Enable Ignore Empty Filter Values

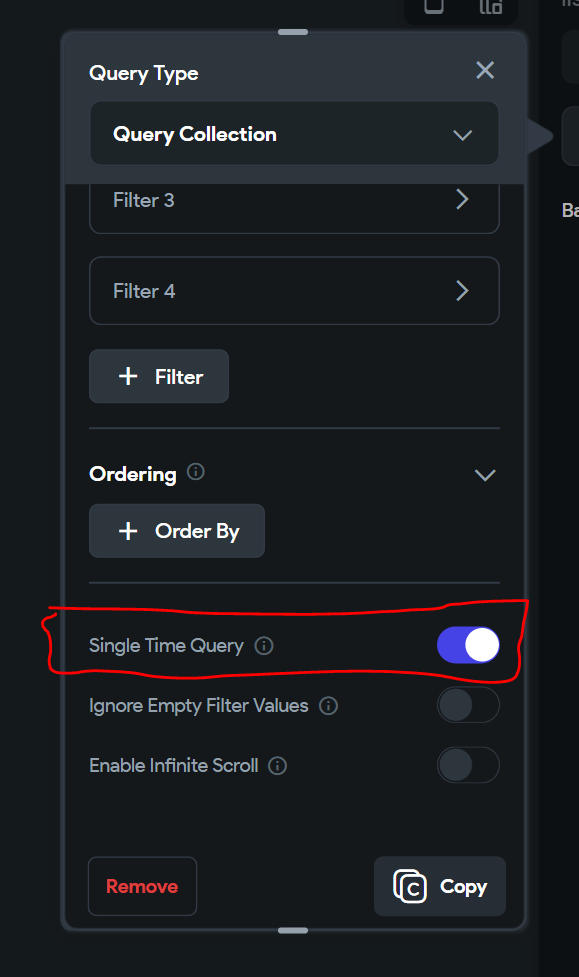[468, 705]
